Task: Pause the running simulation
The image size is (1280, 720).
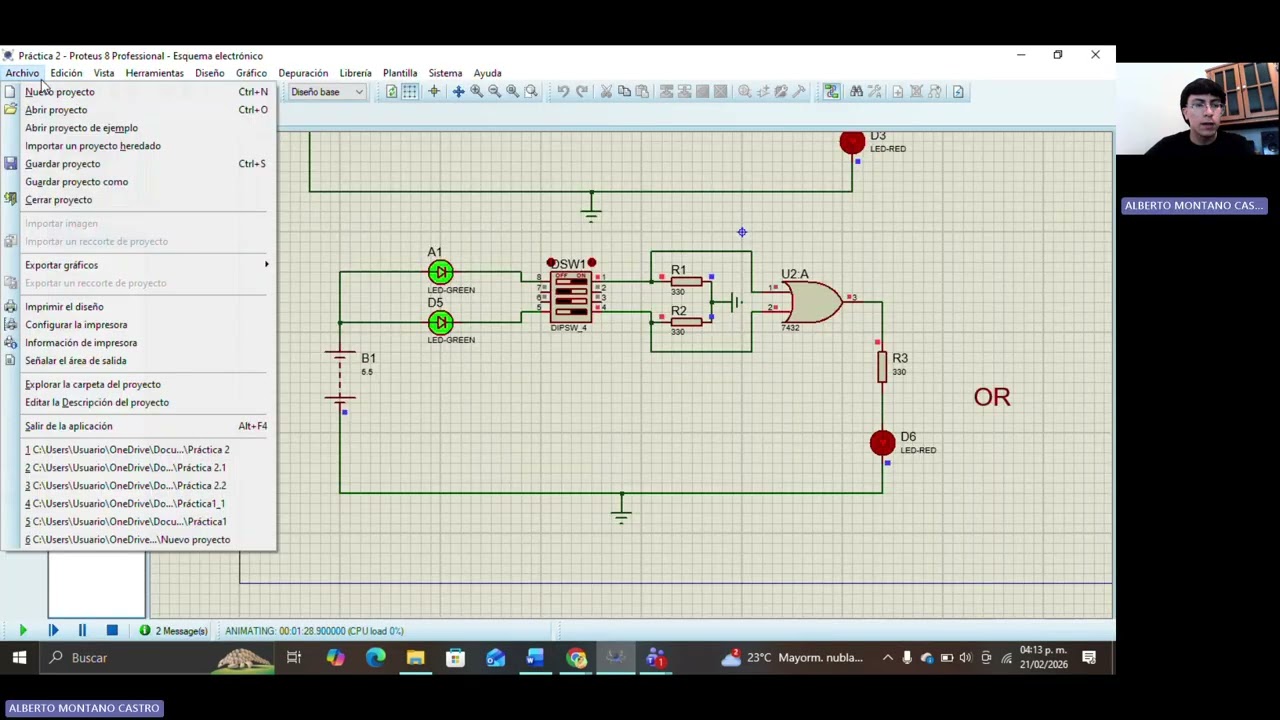Action: click(82, 631)
